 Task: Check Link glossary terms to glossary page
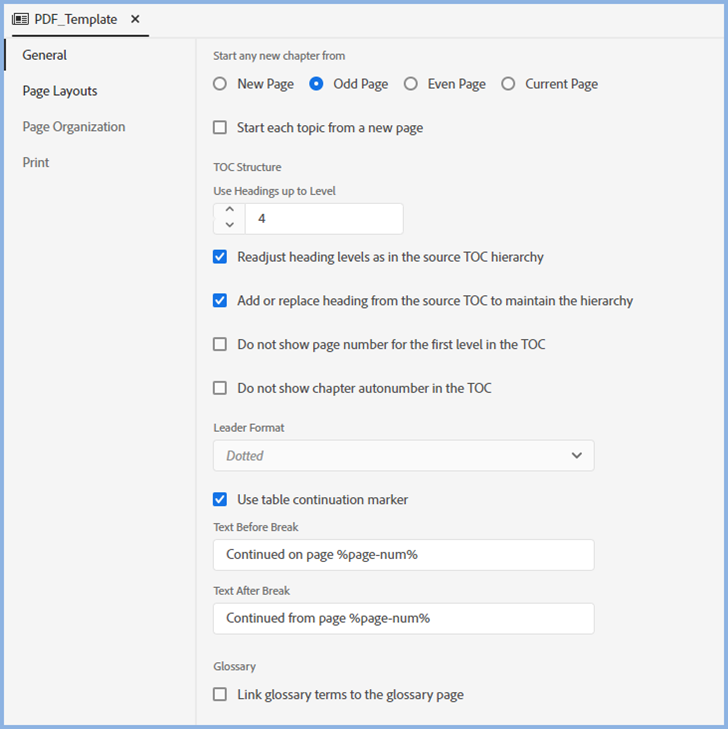click(x=220, y=694)
